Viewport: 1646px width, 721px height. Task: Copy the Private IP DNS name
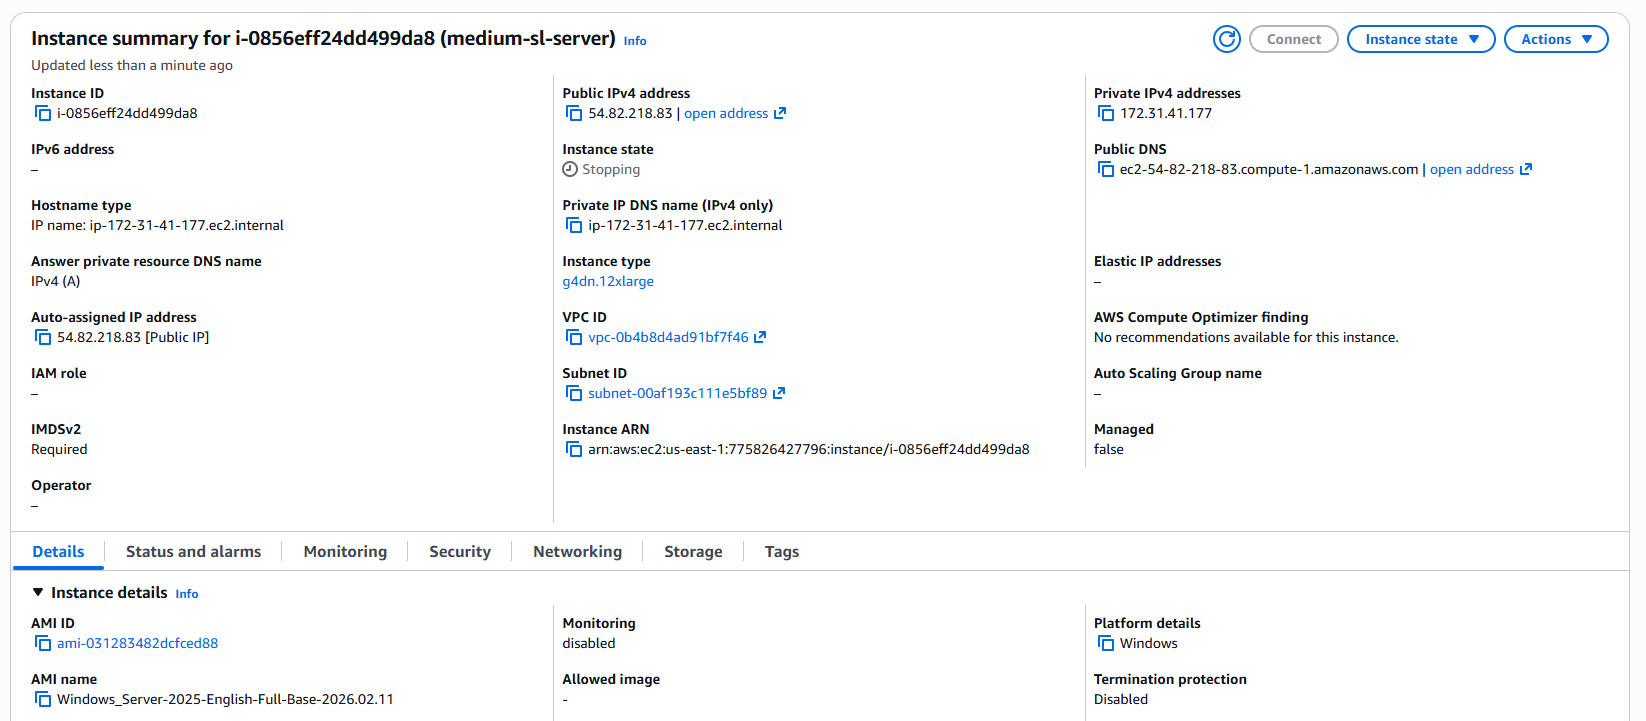574,225
